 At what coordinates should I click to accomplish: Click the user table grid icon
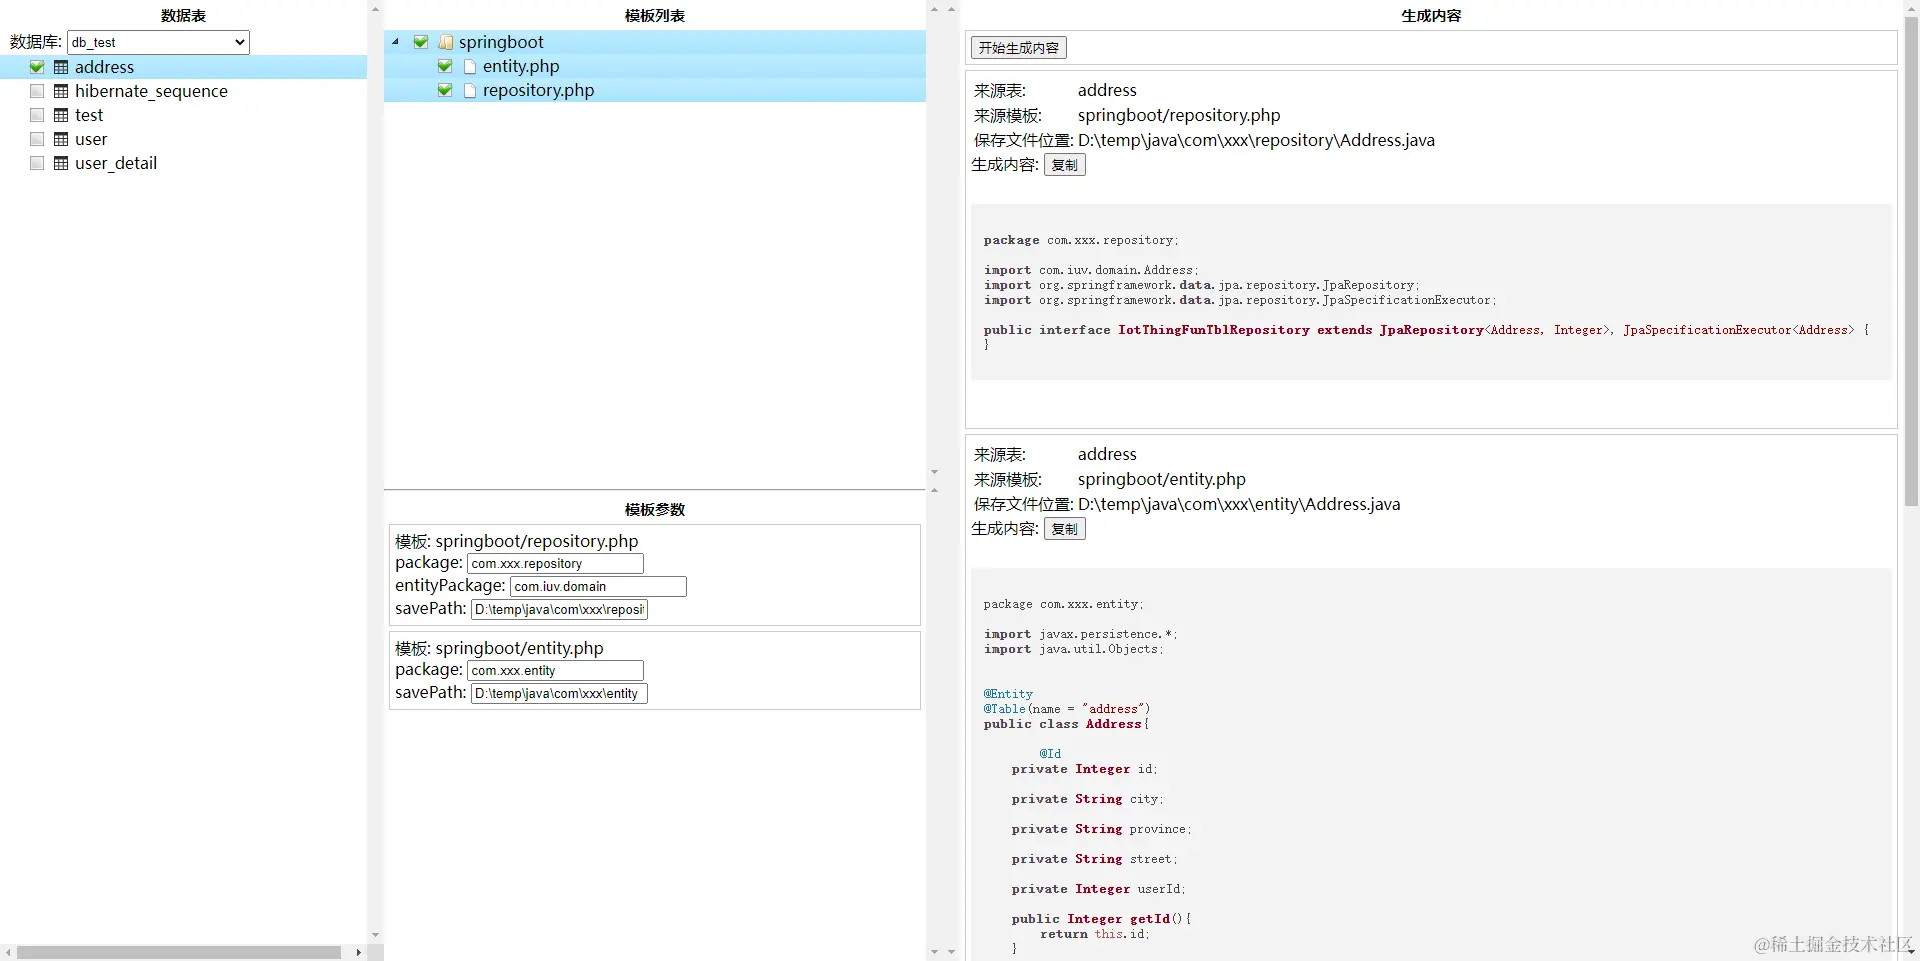coord(61,139)
